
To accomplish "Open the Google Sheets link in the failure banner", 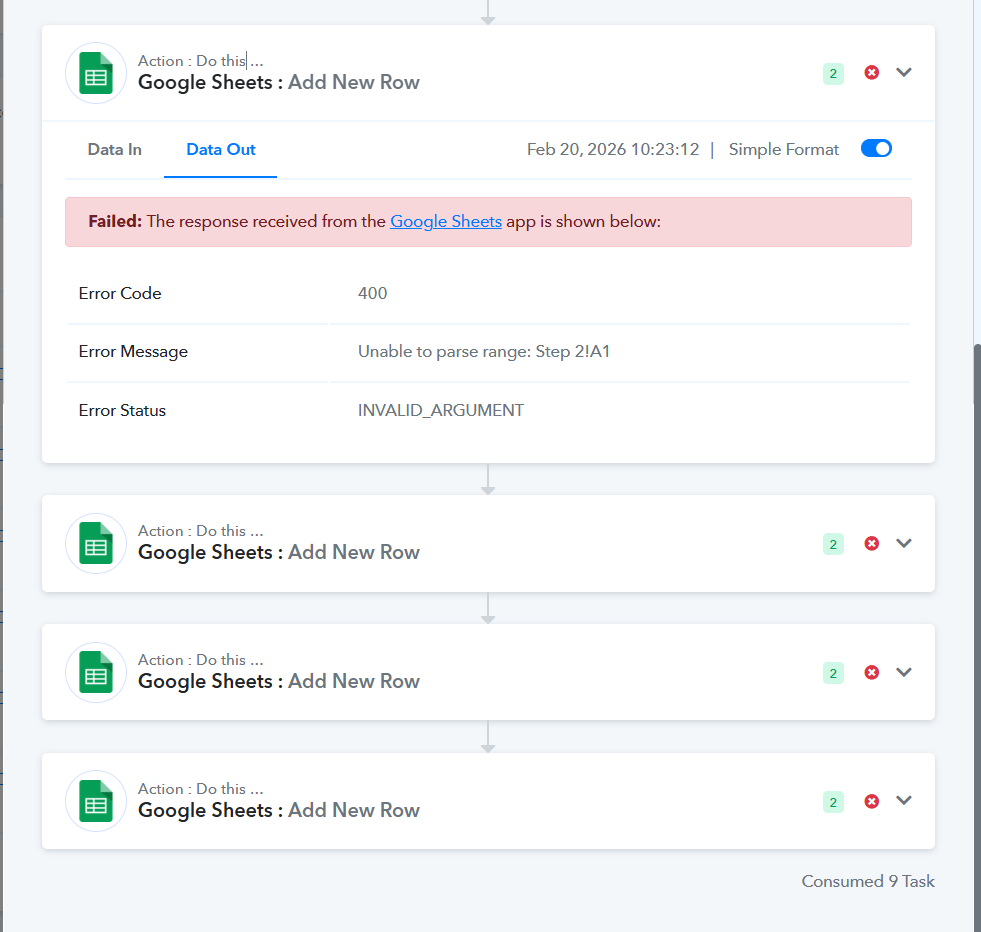I will point(446,221).
